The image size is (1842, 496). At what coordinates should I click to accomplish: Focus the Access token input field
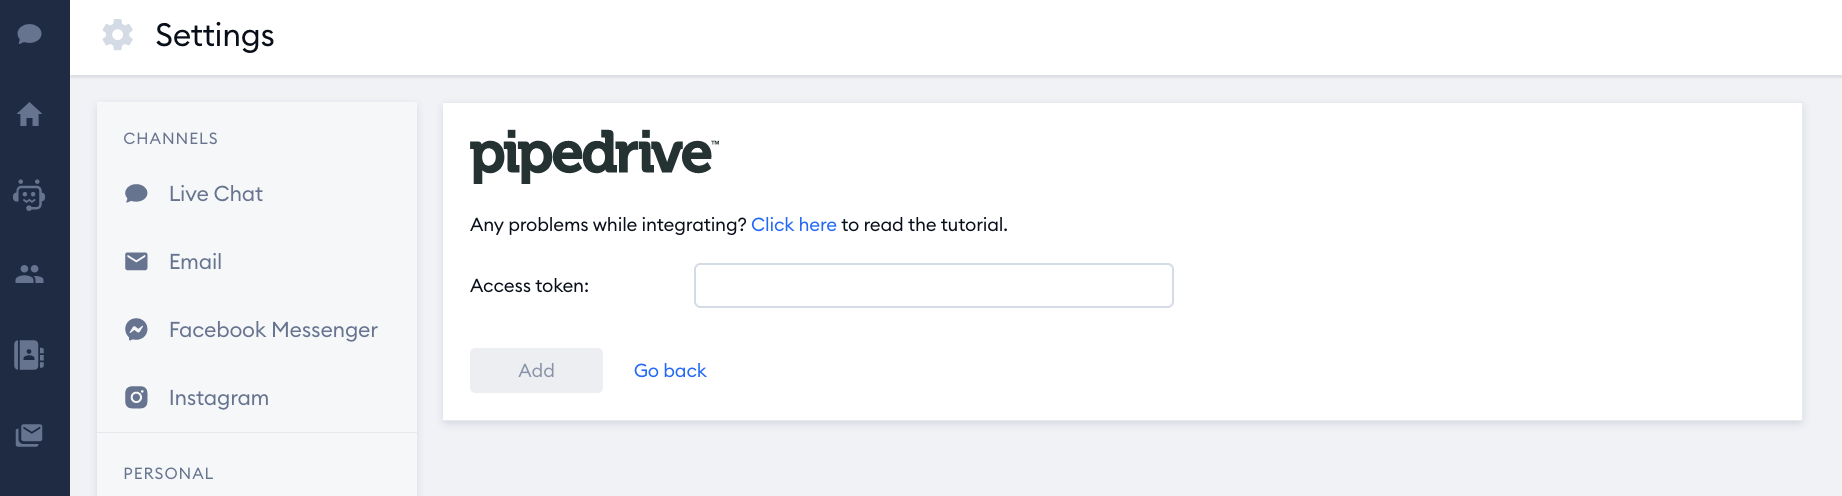tap(934, 286)
